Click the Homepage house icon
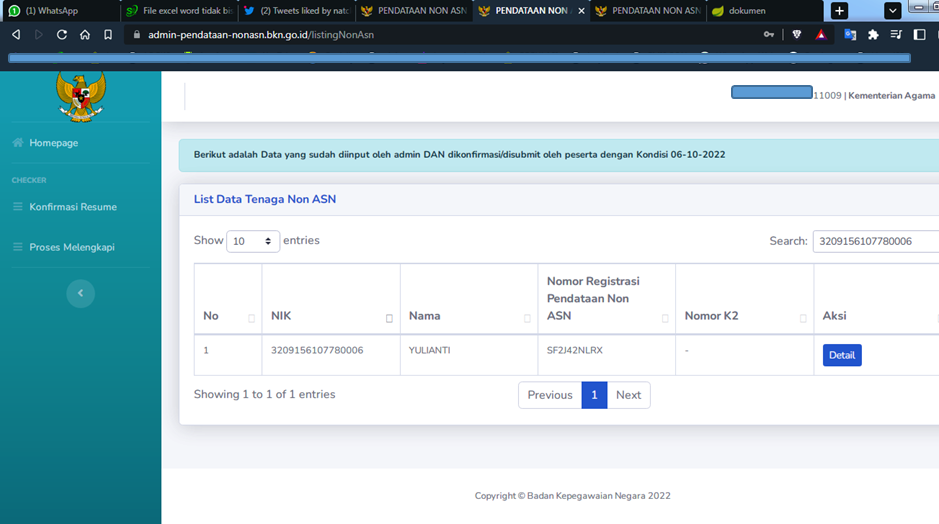 [x=18, y=143]
